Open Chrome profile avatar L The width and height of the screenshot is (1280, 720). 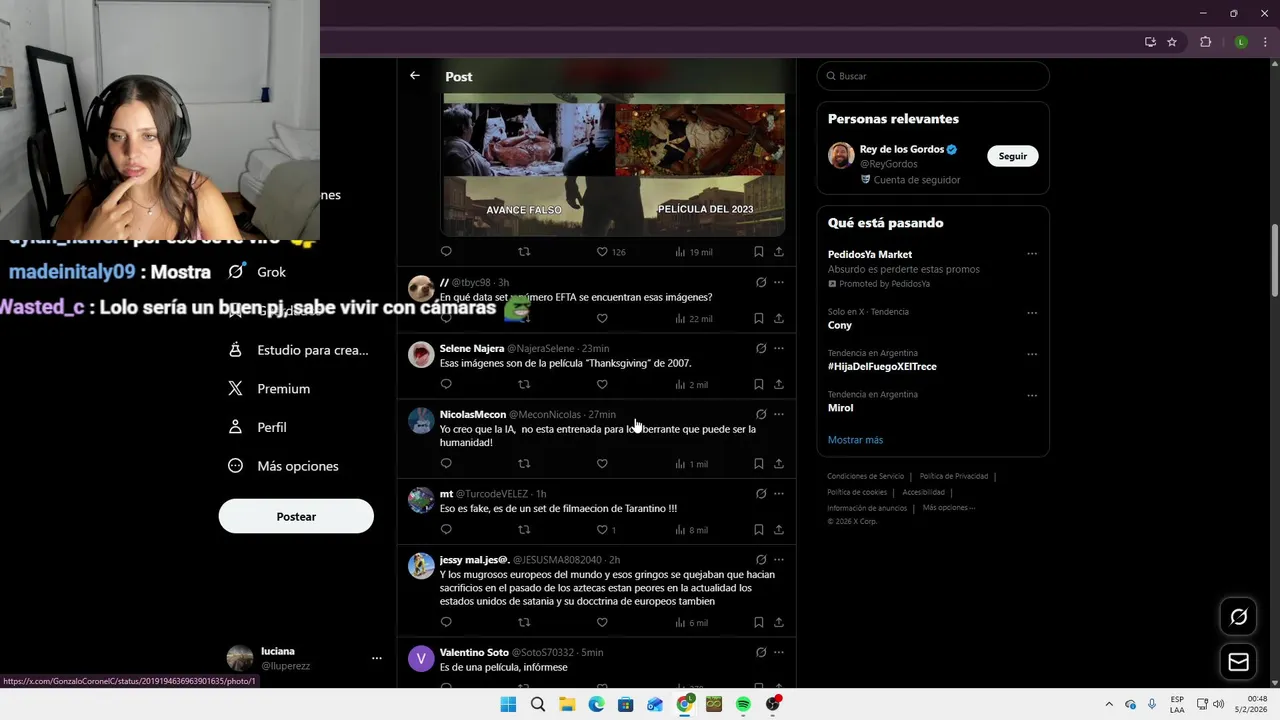click(x=1241, y=42)
